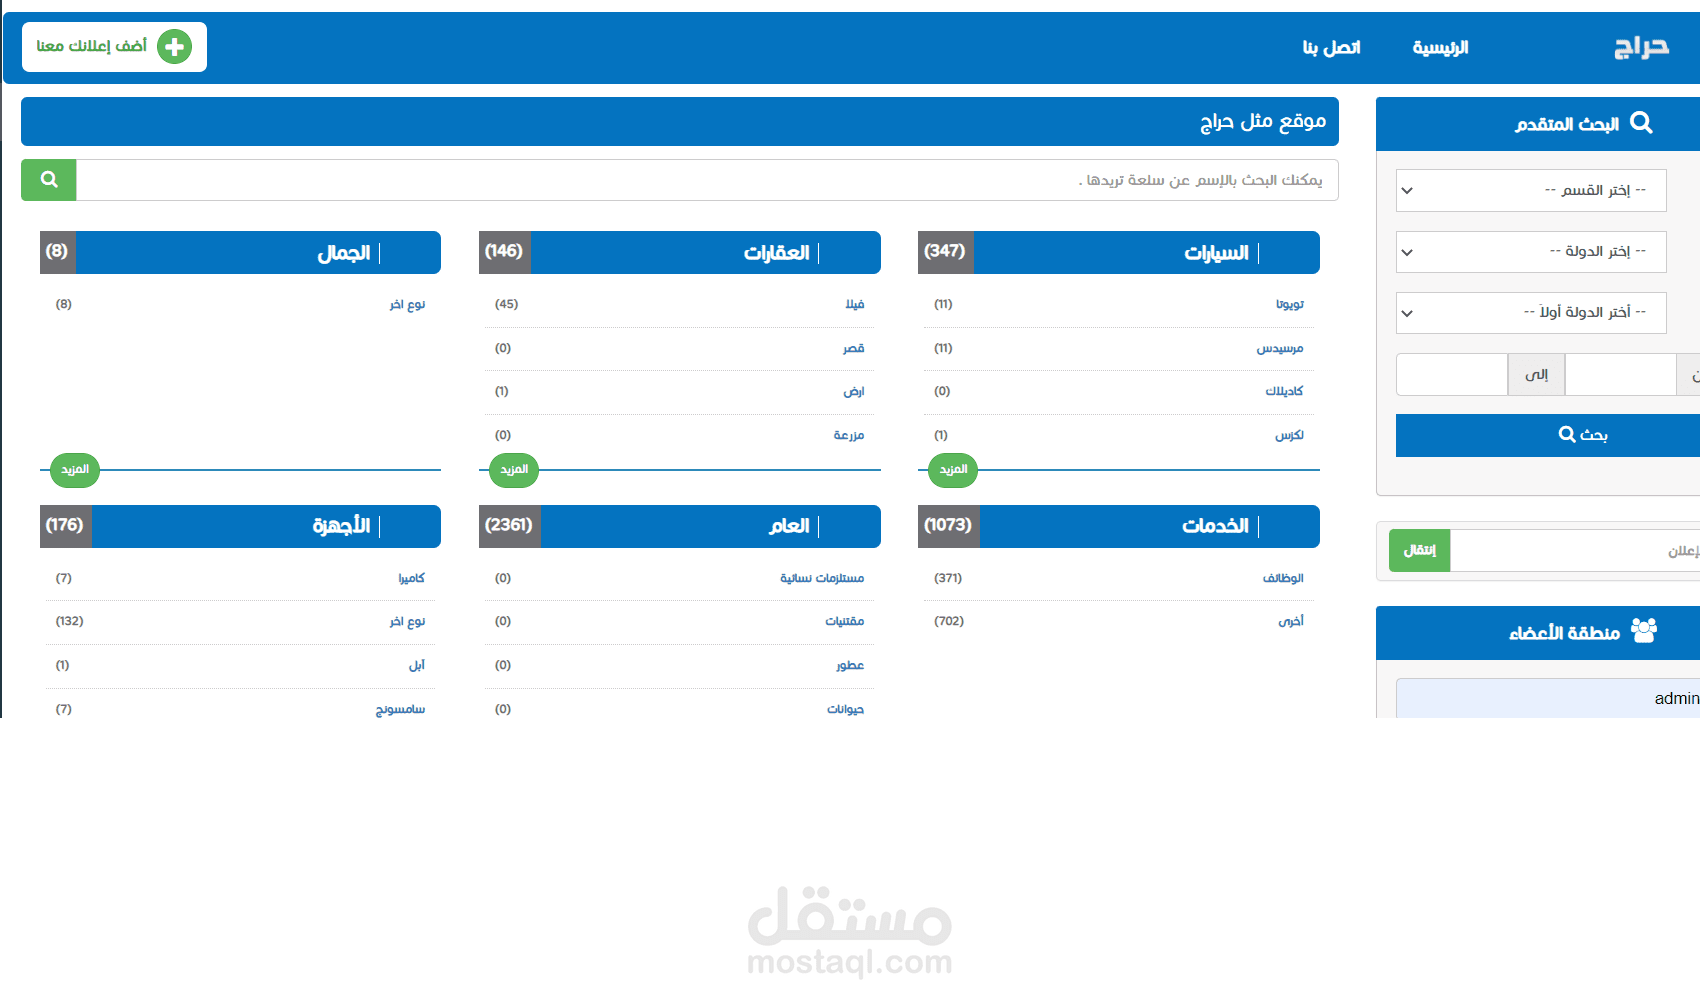This screenshot has height=1000, width=1700.
Task: Open أخرى under الخدمات
Action: coord(1291,621)
